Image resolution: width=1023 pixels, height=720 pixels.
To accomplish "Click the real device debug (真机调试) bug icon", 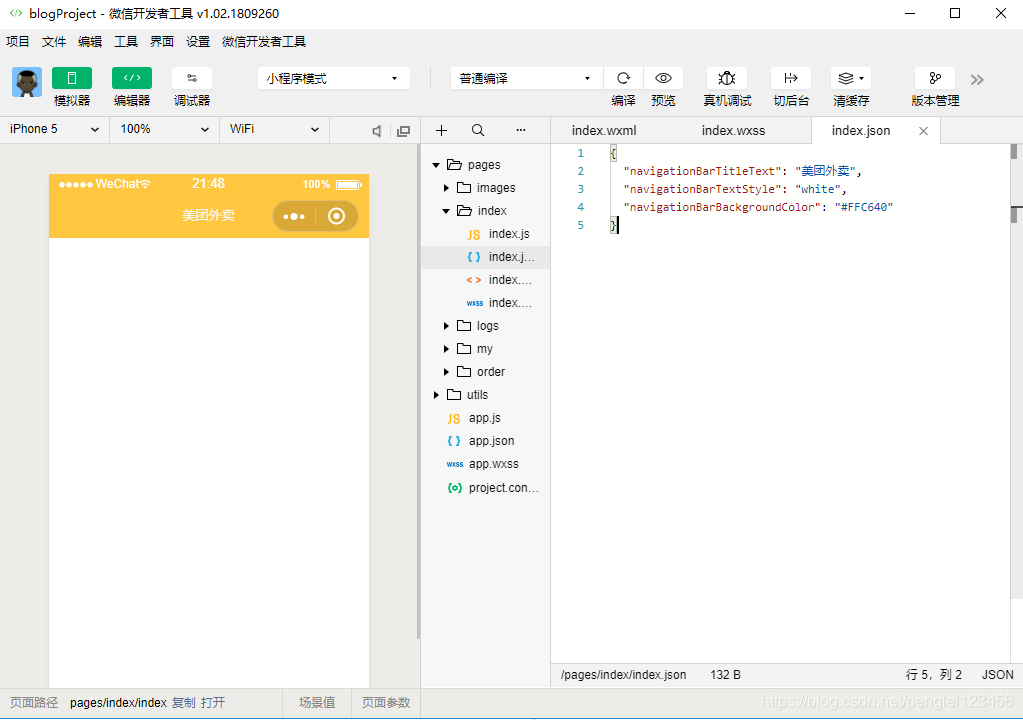I will 727,78.
